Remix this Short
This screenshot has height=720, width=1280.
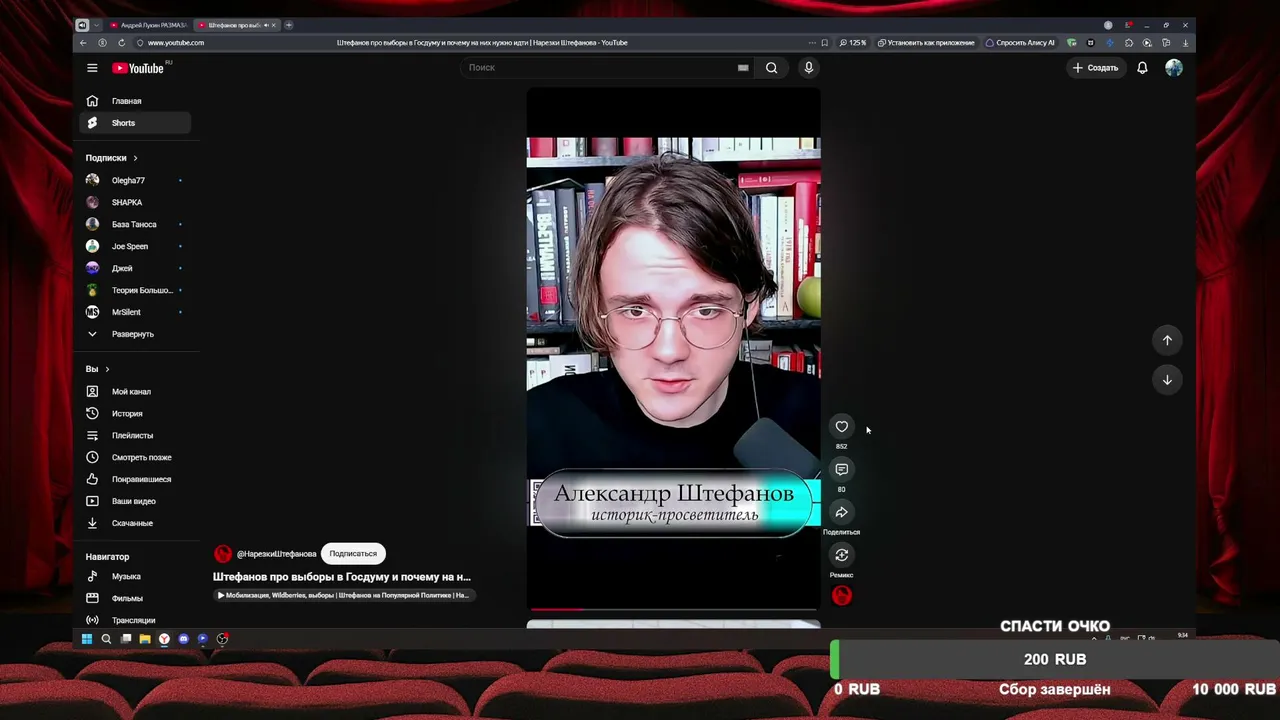842,555
